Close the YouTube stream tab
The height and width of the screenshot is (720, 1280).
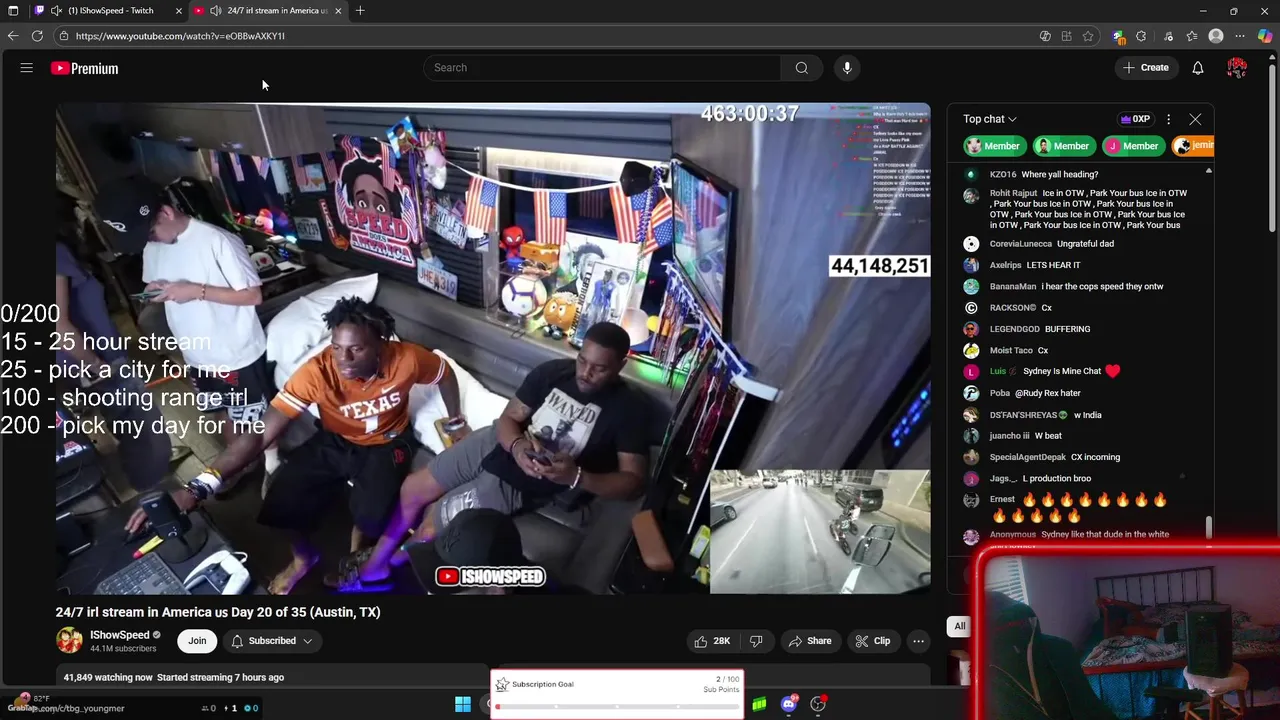[x=338, y=11]
